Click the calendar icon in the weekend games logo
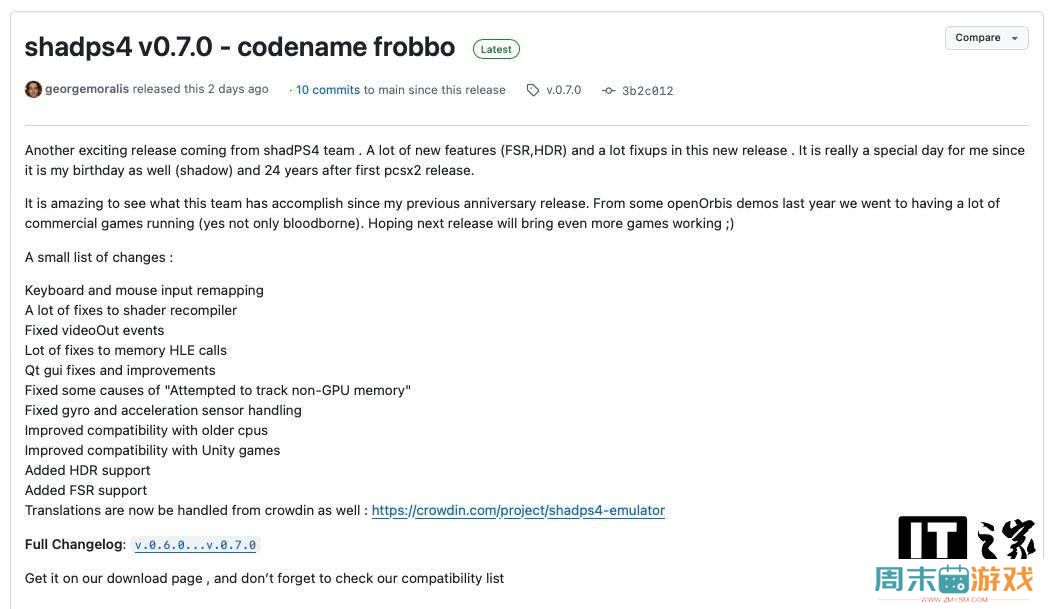The image size is (1054, 609). point(954,578)
